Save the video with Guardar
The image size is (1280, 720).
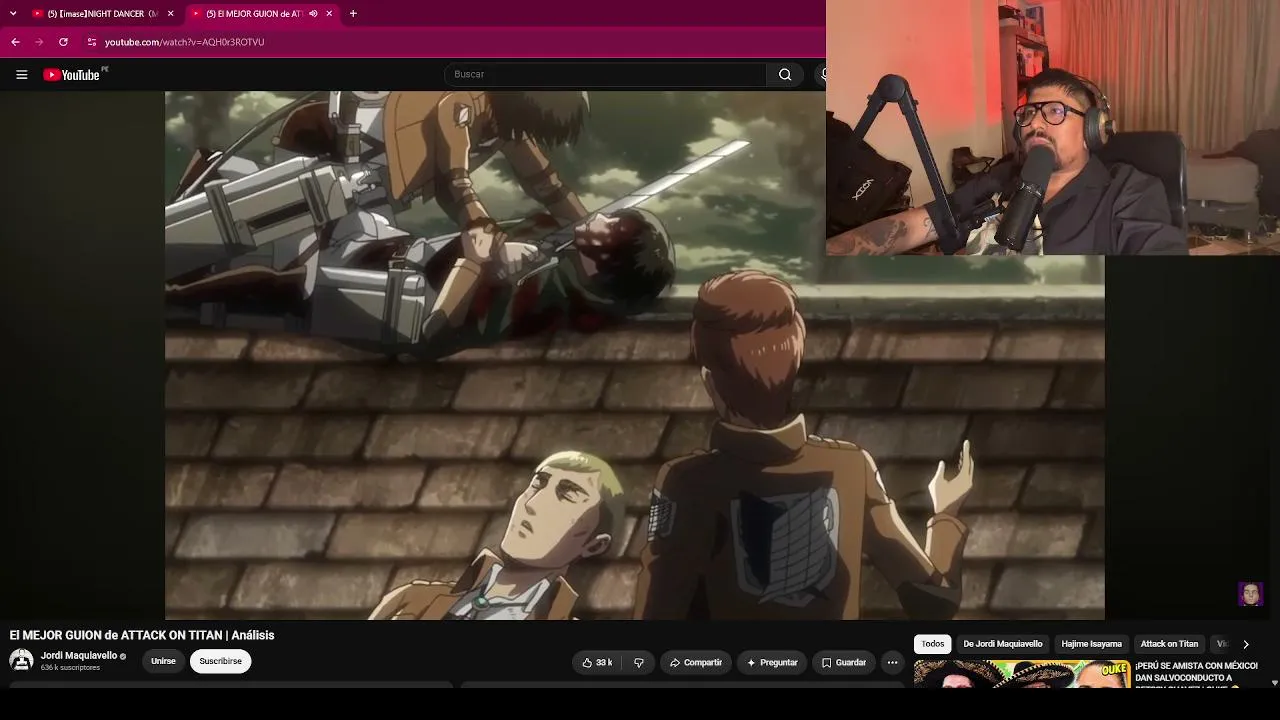click(x=844, y=662)
